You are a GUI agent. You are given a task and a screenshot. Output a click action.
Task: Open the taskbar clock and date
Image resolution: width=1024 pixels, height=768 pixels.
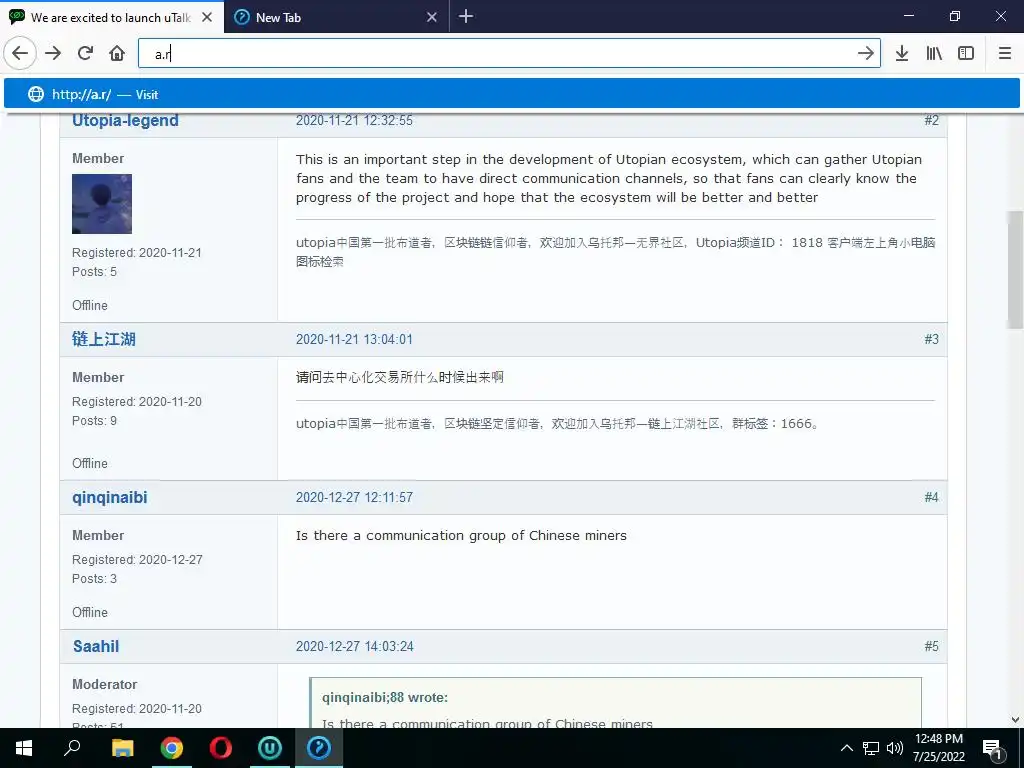click(939, 748)
